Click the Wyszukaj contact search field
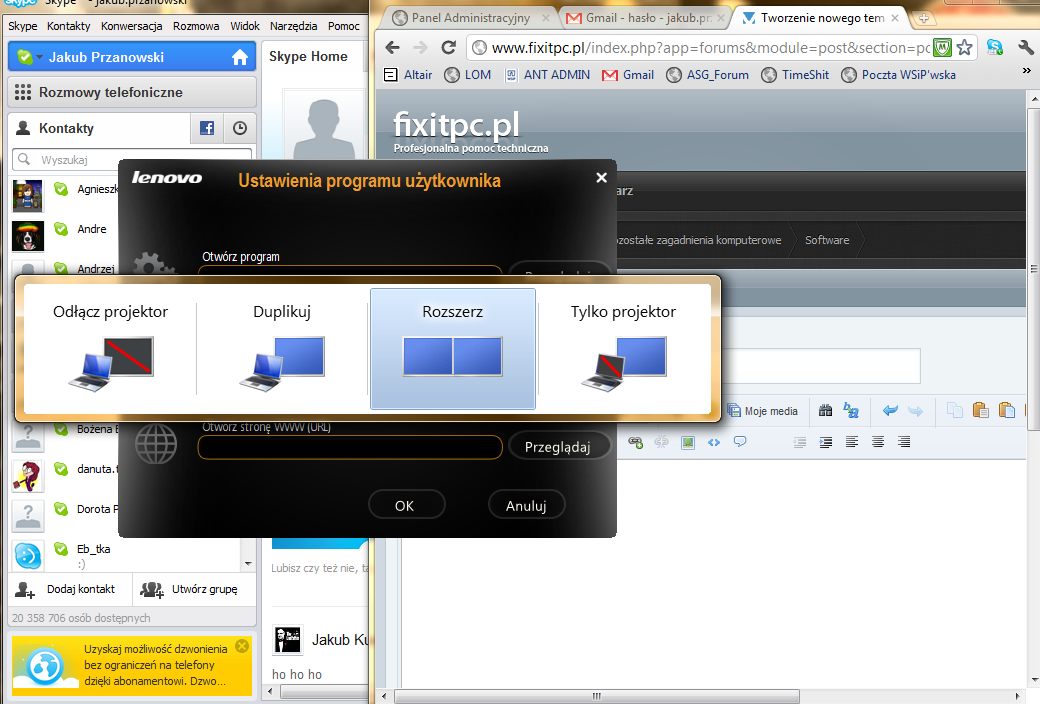The height and width of the screenshot is (704, 1040). [132, 160]
